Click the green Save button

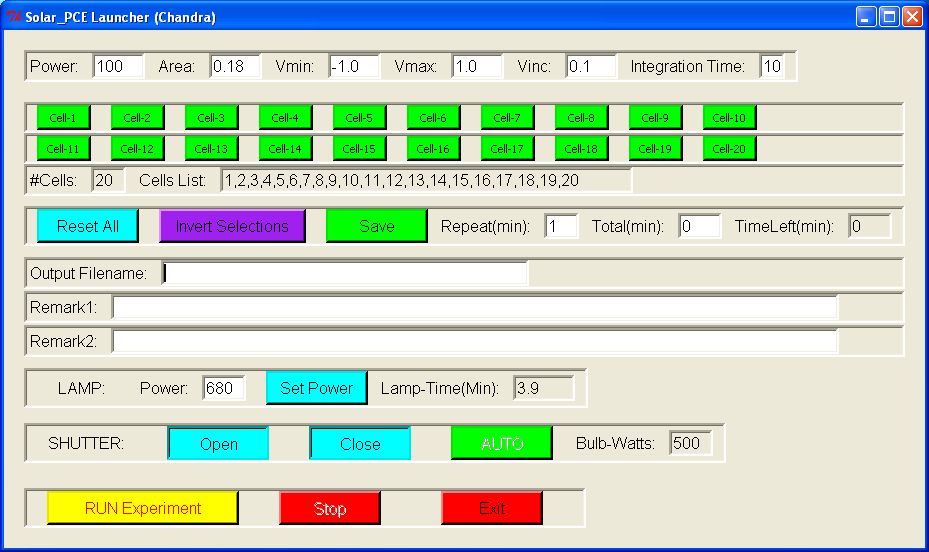[x=376, y=226]
